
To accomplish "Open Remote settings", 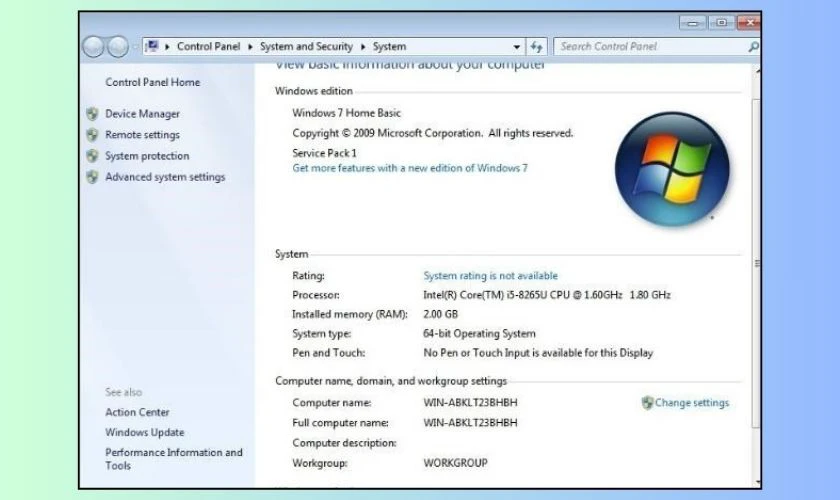I will pyautogui.click(x=142, y=135).
